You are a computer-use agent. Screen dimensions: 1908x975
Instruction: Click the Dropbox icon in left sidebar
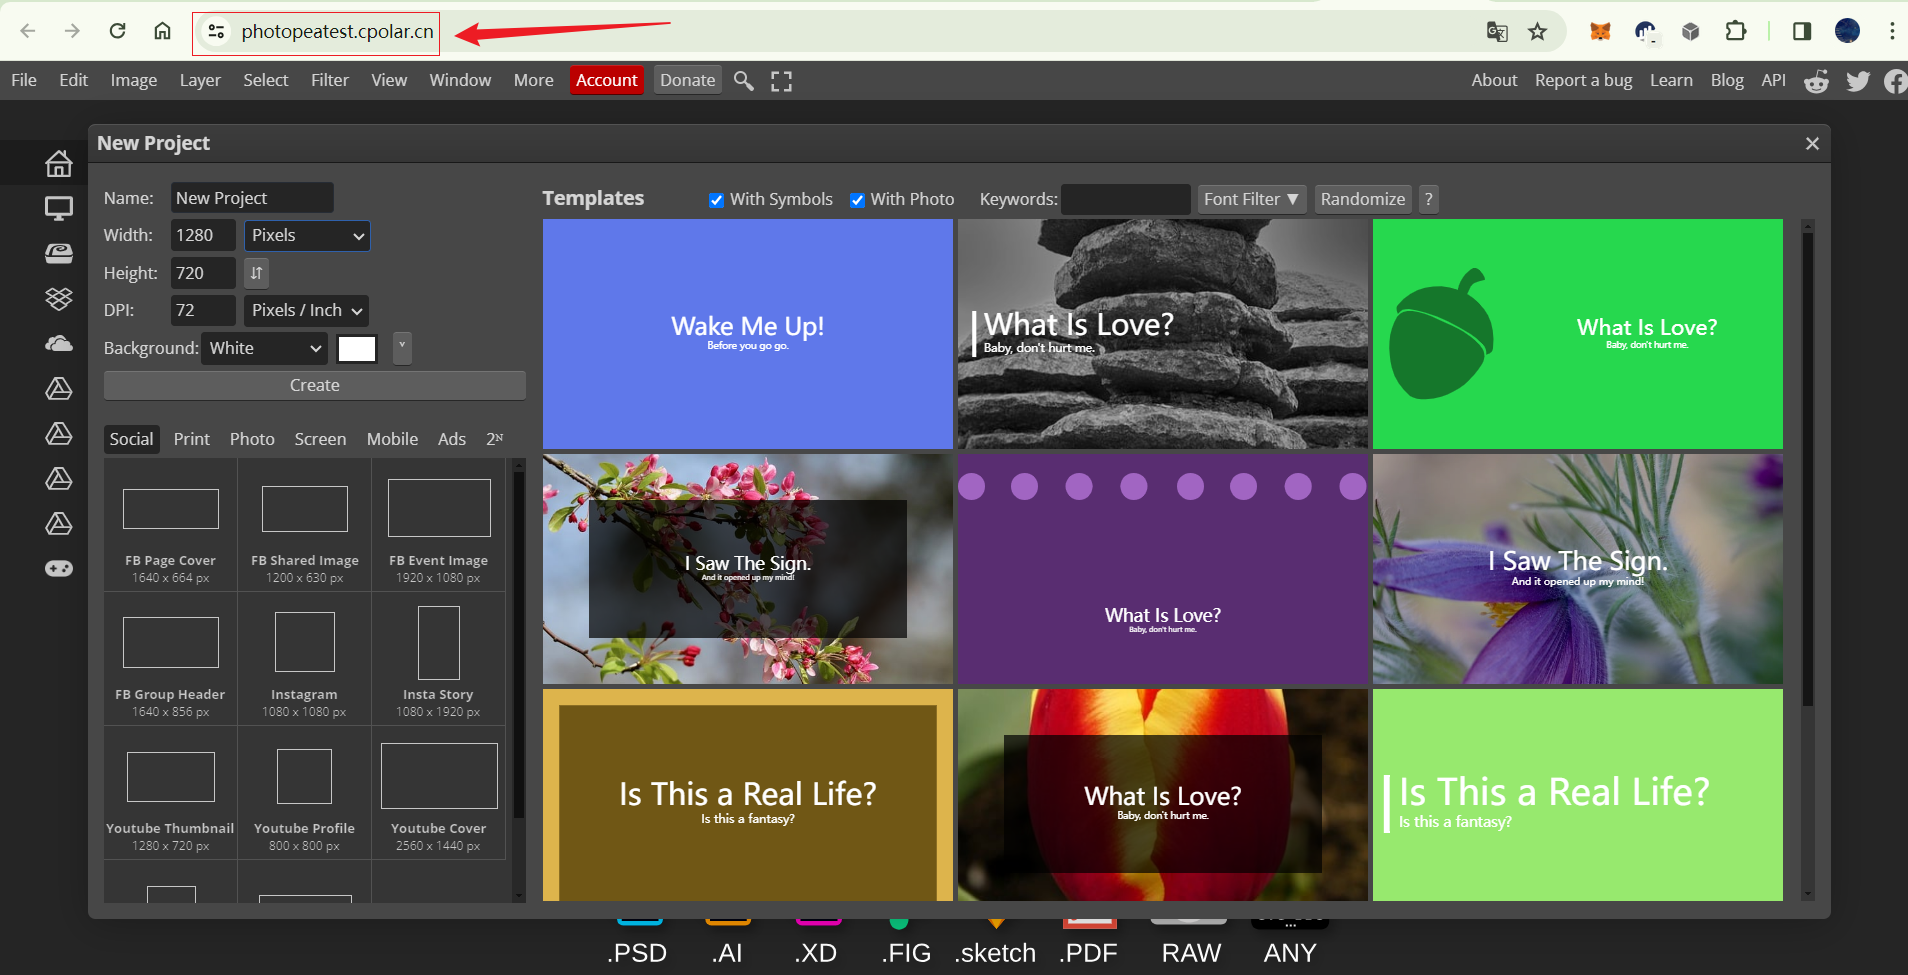pyautogui.click(x=59, y=298)
